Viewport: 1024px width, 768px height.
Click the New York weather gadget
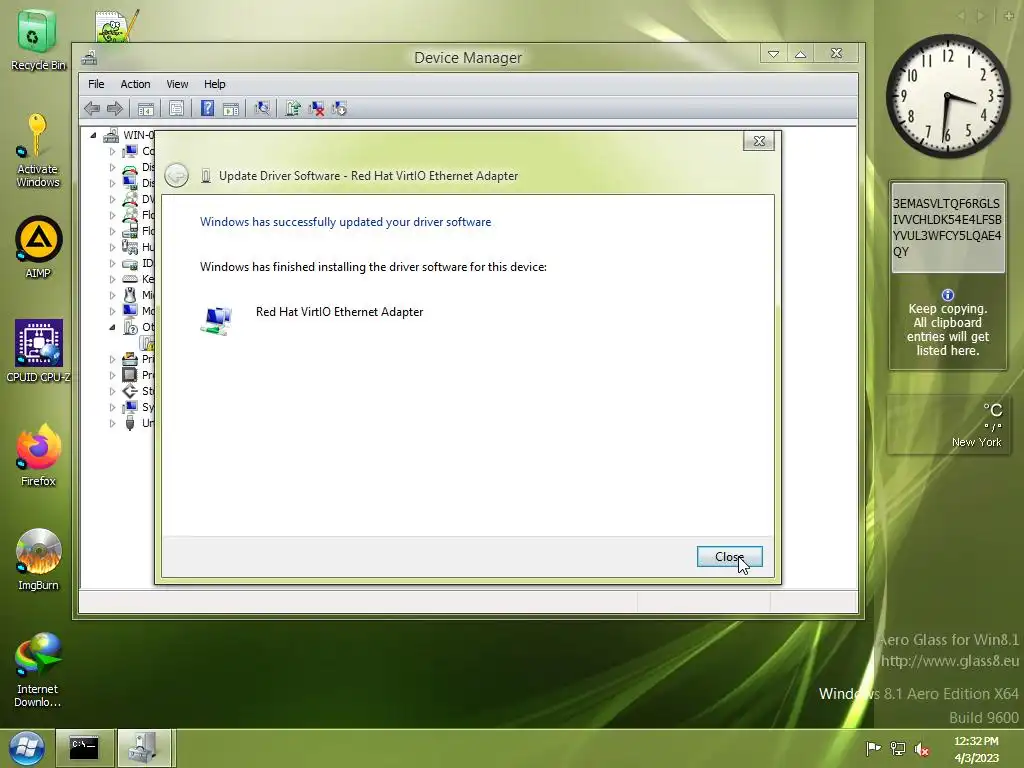pos(948,424)
